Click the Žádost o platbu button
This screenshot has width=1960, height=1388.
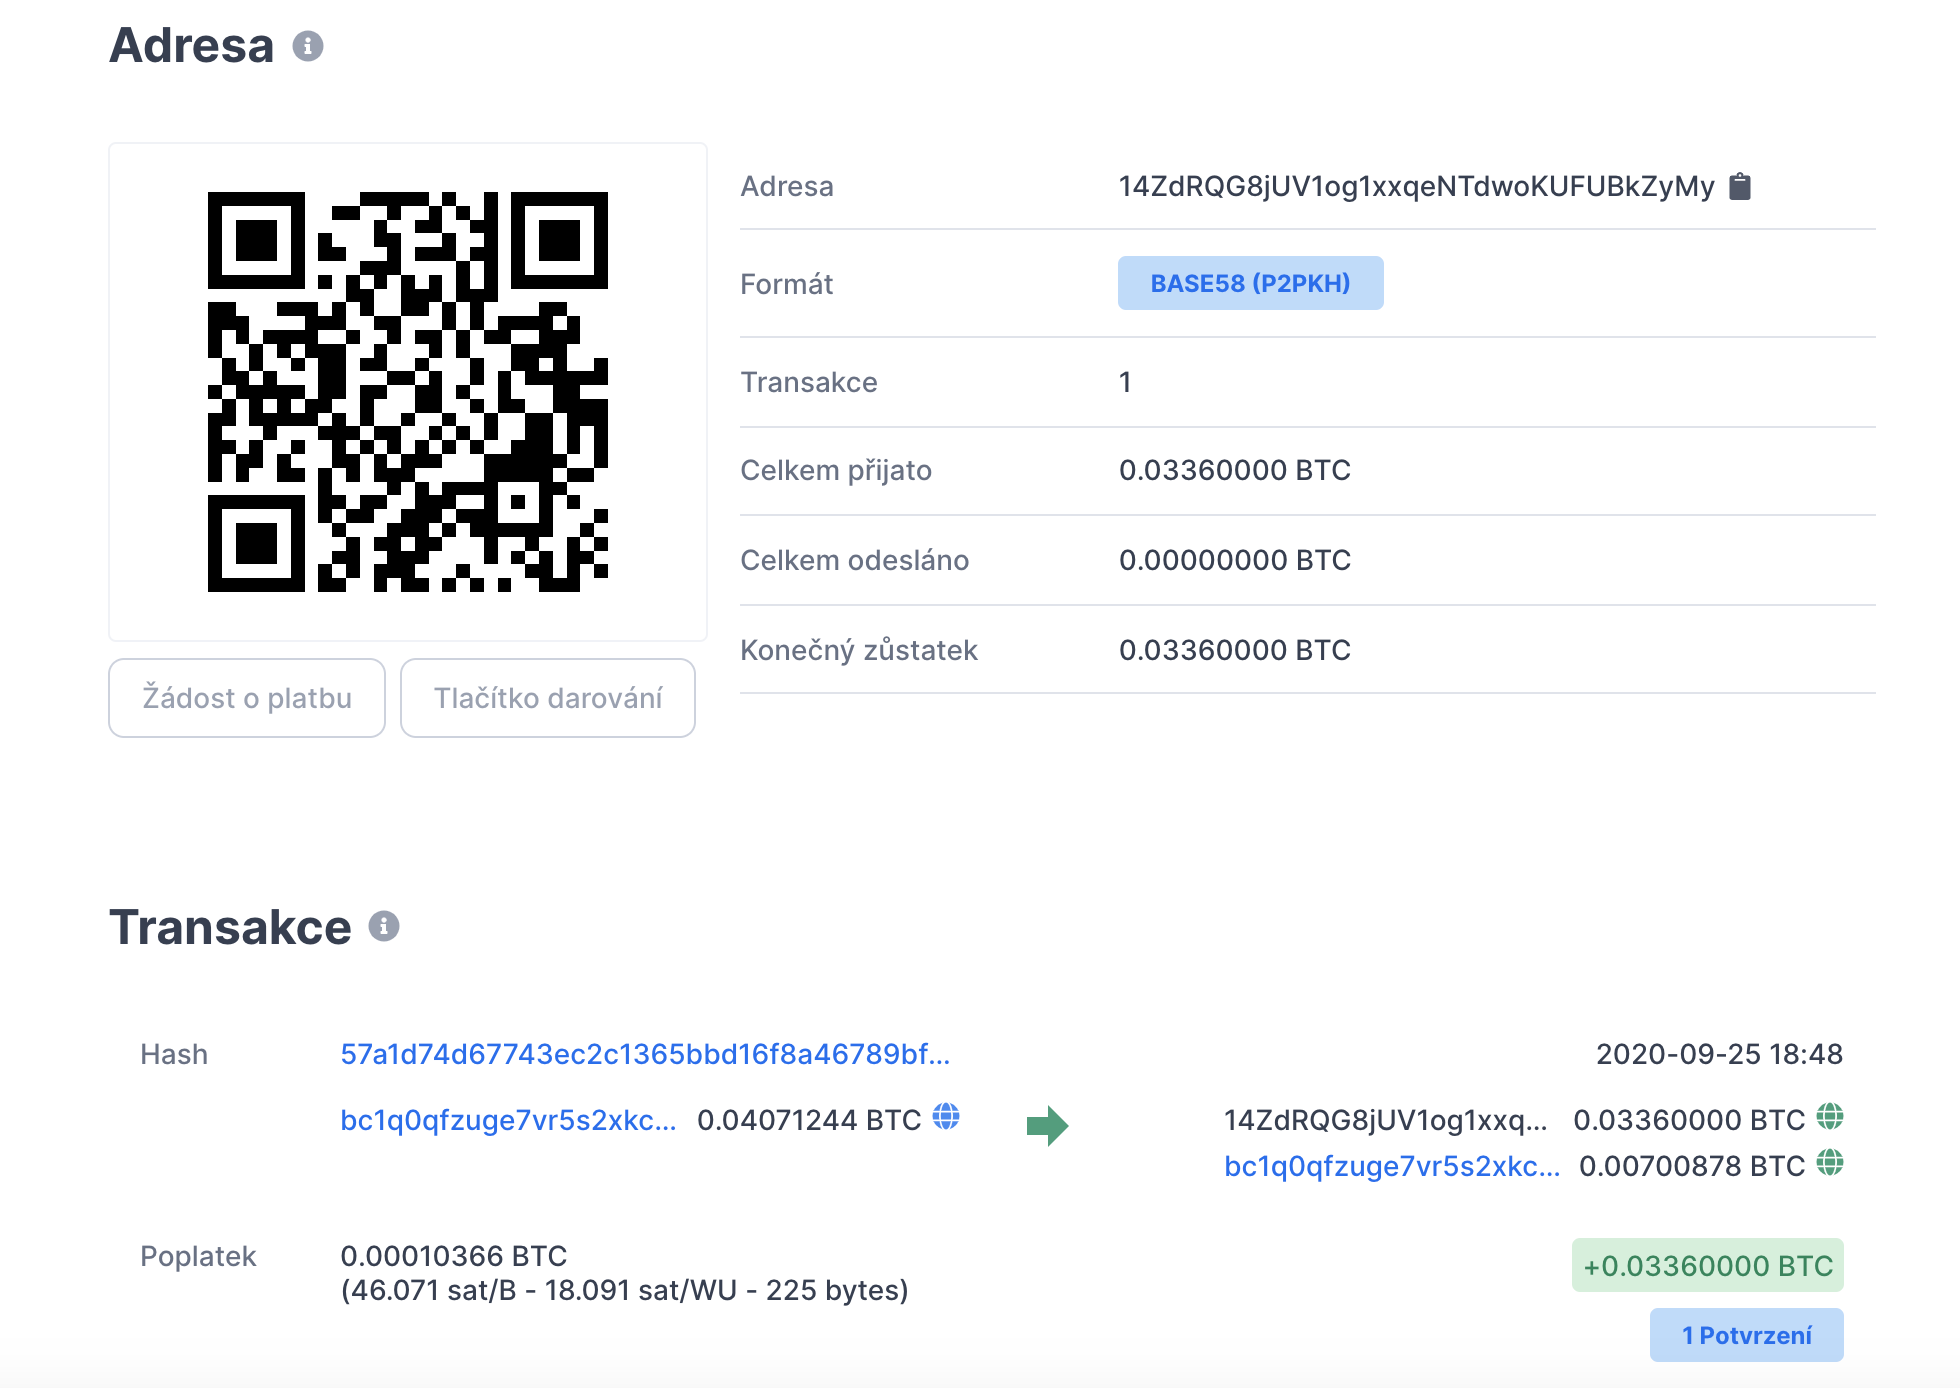(x=247, y=698)
